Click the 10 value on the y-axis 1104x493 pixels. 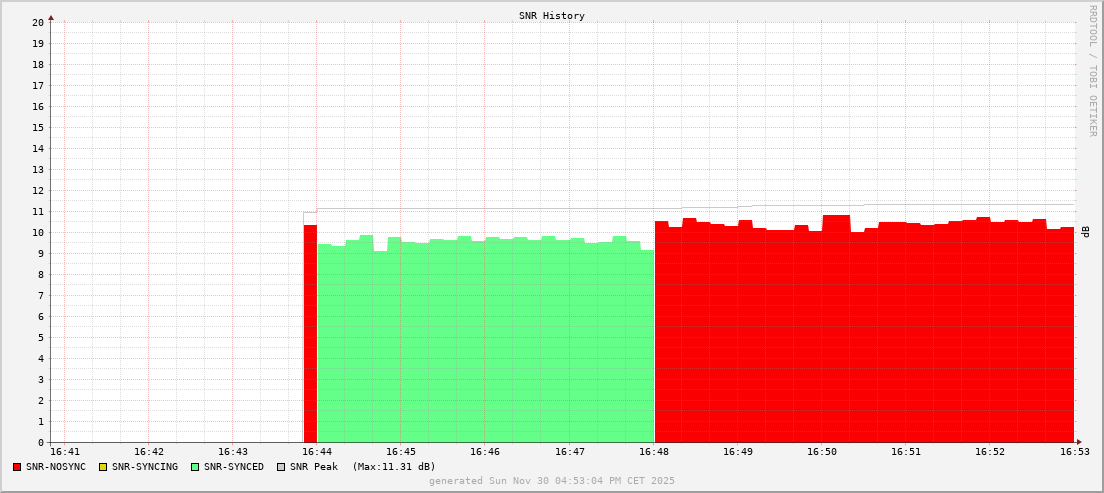click(x=38, y=232)
